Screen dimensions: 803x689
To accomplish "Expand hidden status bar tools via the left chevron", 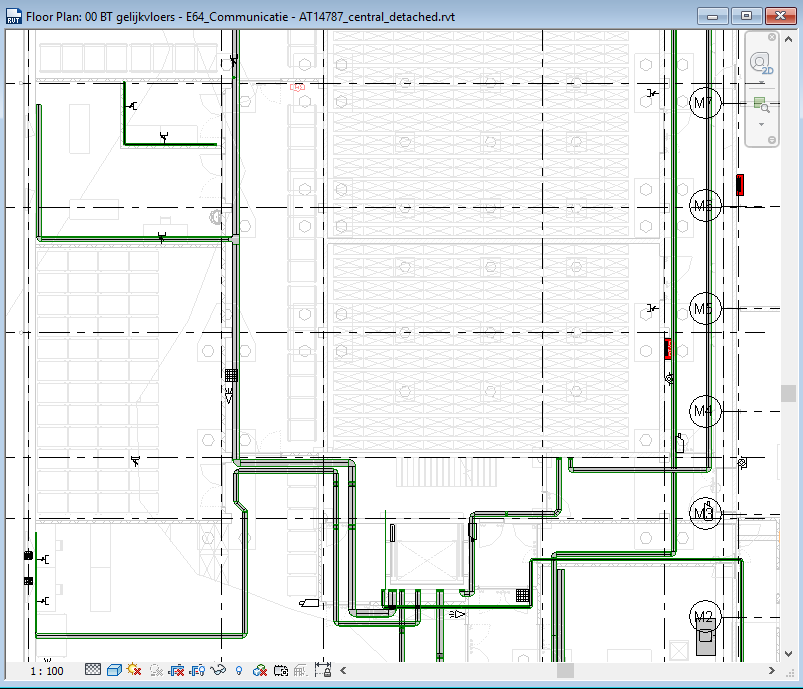I will (x=341, y=670).
